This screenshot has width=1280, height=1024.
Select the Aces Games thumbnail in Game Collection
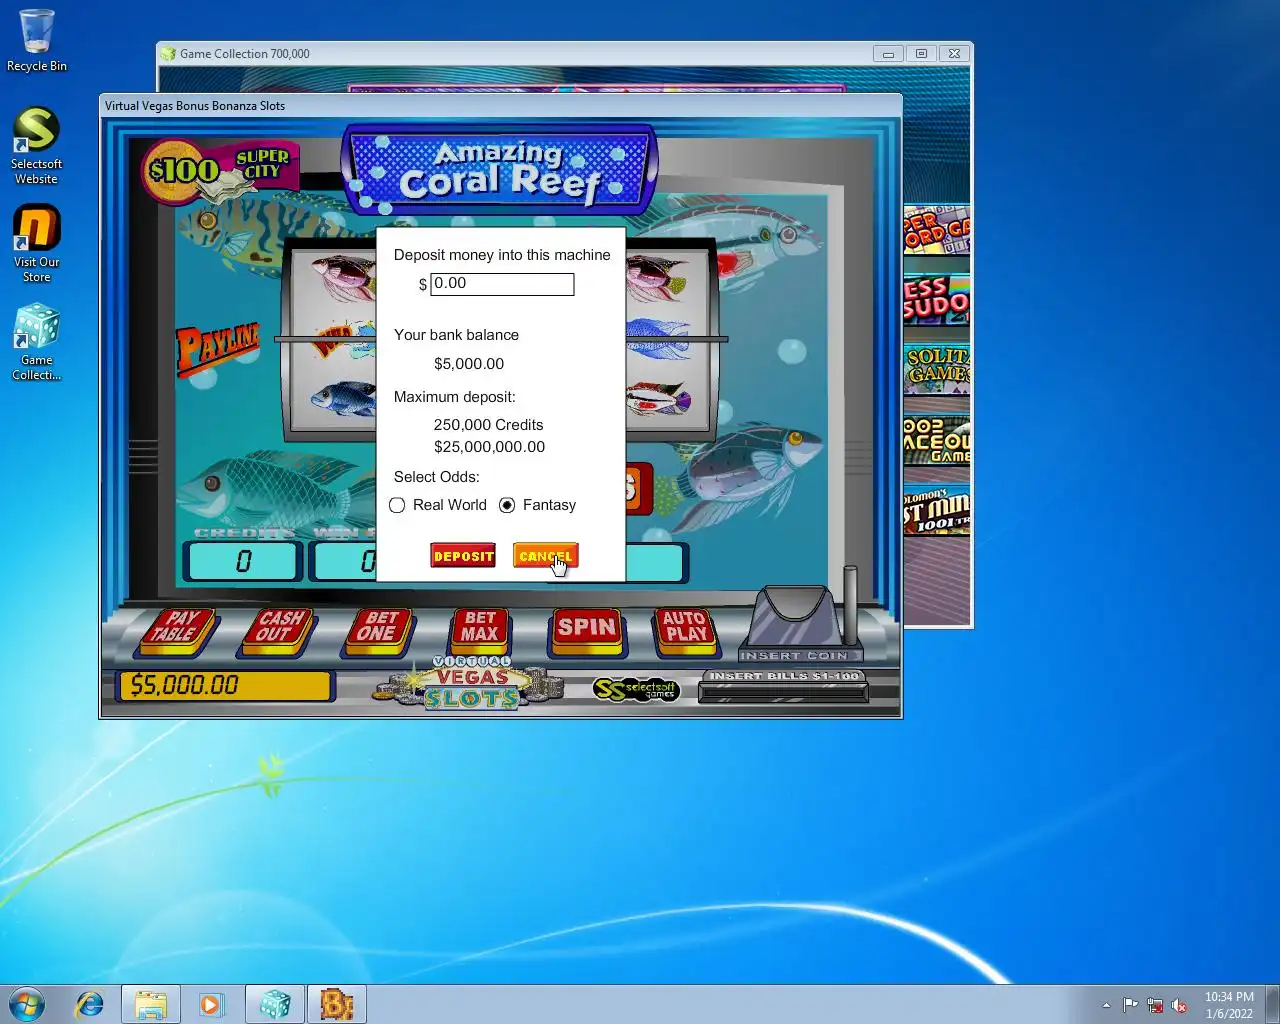pos(936,440)
